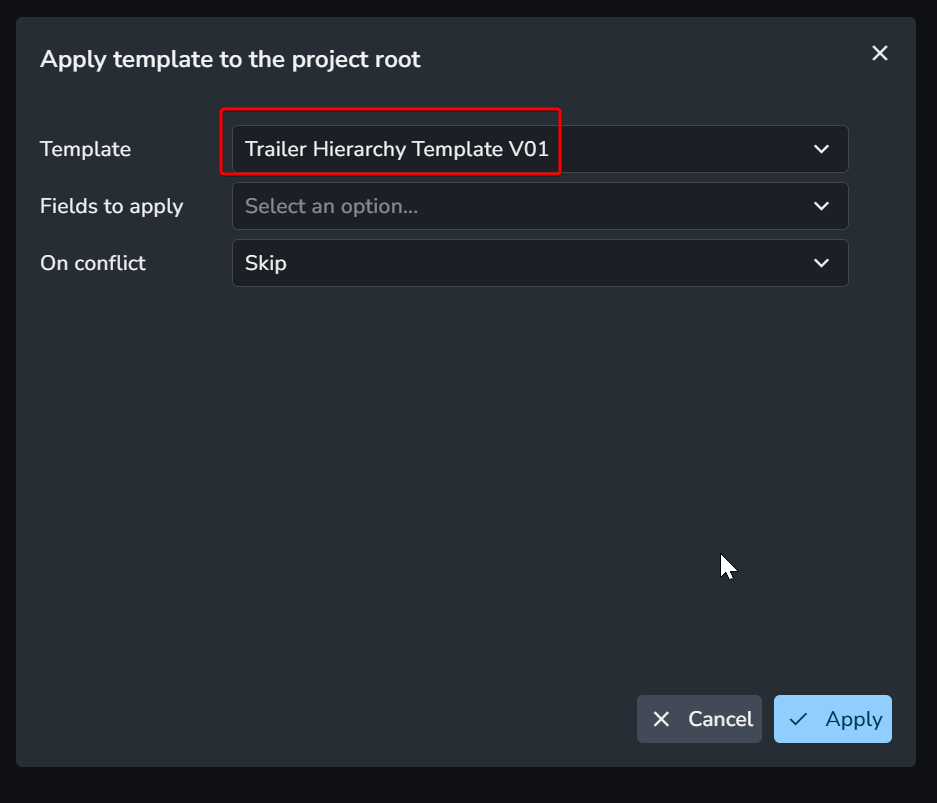Screen dimensions: 937x803
Task: Click the word 'Cancel' text label
Action: (x=720, y=719)
